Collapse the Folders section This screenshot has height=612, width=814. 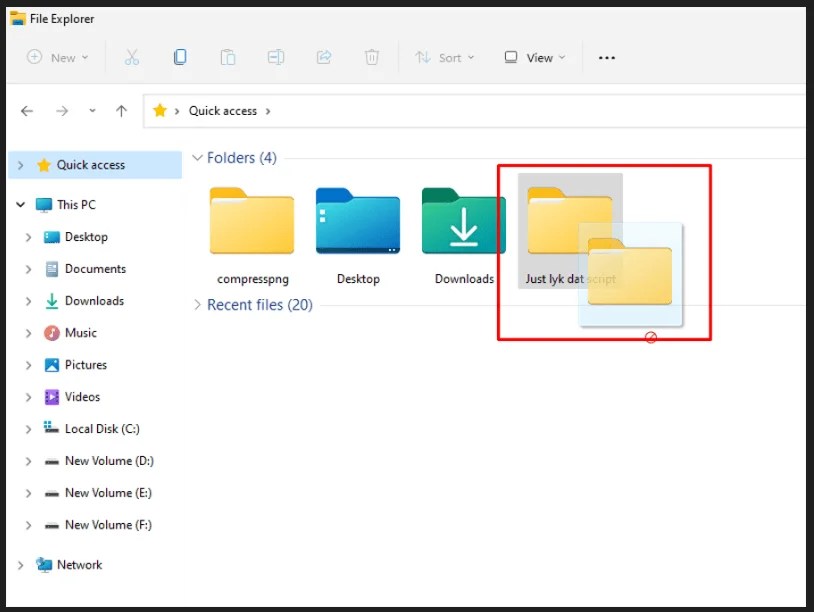click(x=196, y=157)
